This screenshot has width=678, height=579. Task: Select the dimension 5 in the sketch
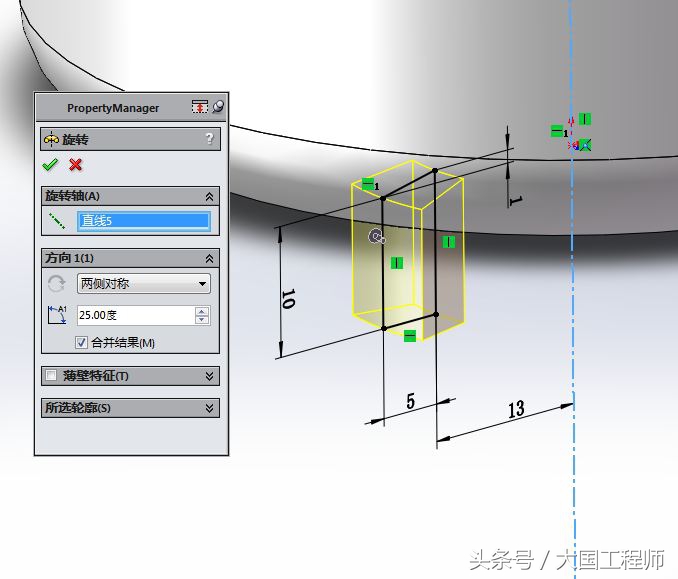coord(410,401)
